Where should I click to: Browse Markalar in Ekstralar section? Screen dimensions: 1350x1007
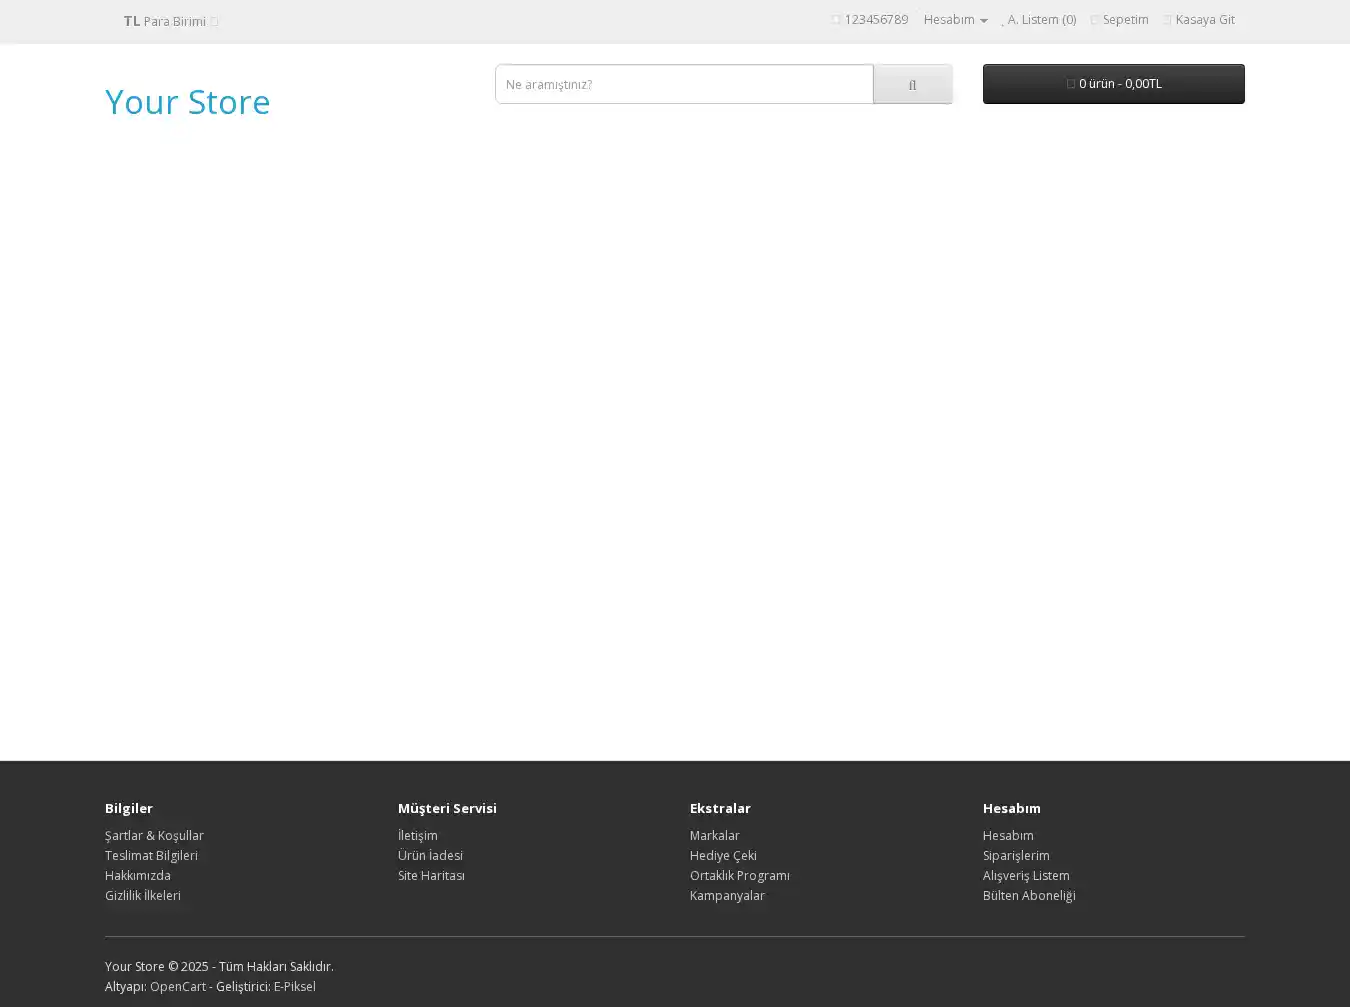(714, 836)
